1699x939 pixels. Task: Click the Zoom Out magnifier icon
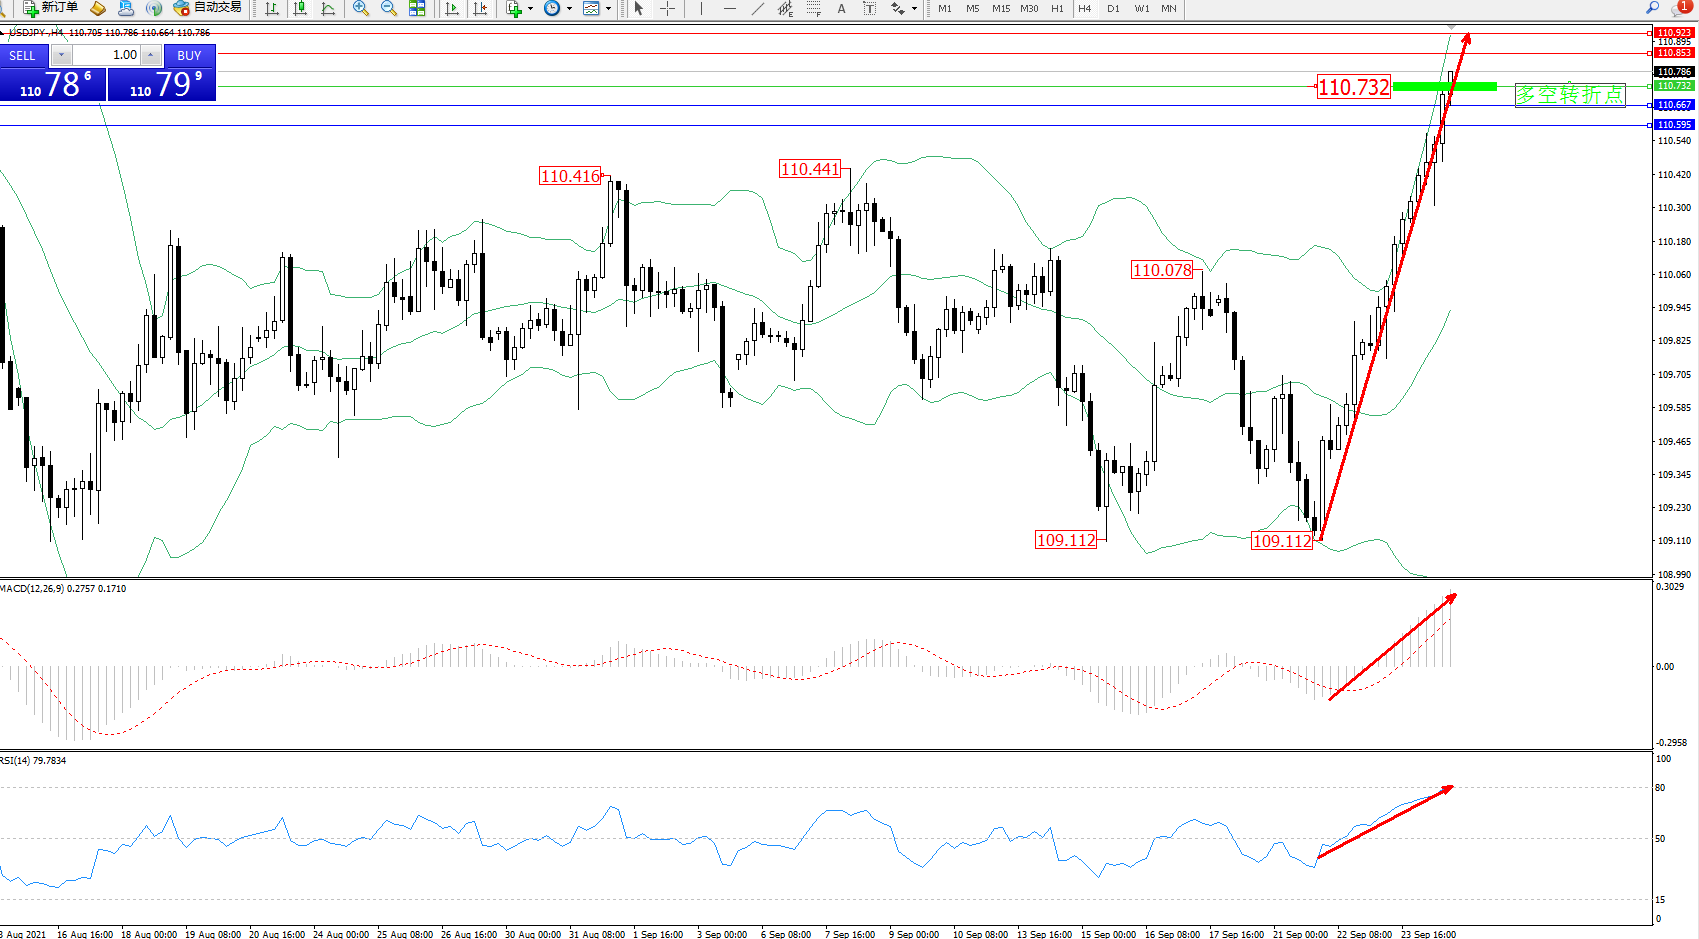[x=389, y=8]
